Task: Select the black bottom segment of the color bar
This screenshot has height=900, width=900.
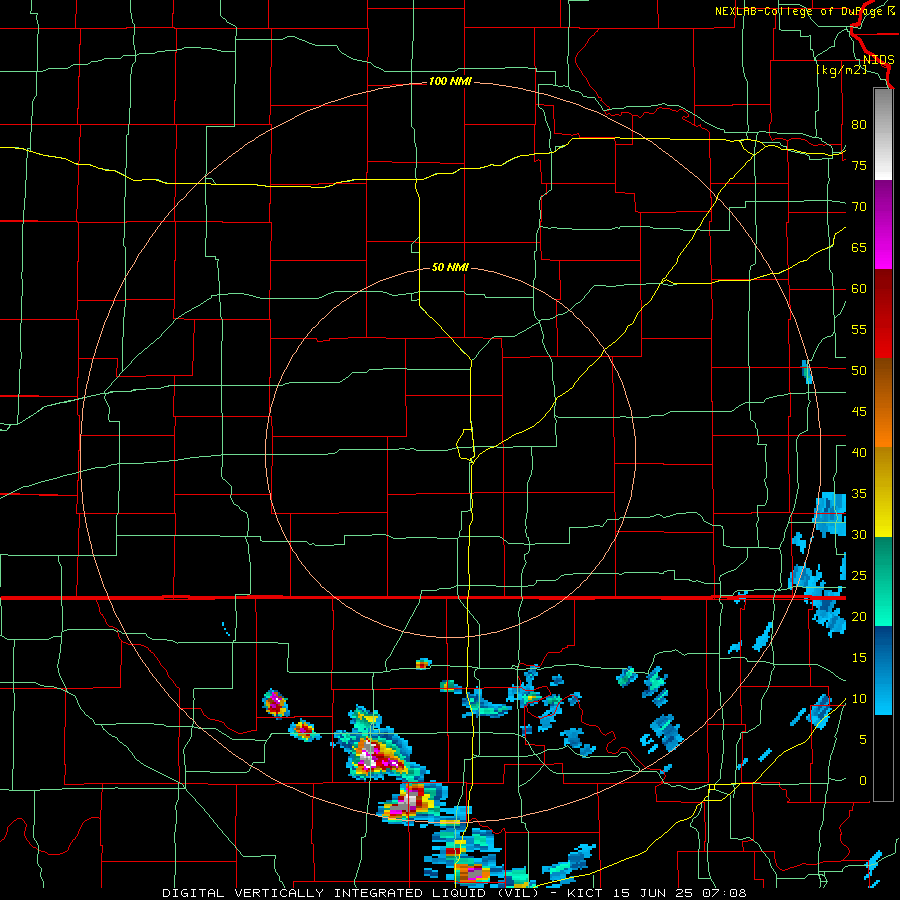Action: tap(883, 758)
